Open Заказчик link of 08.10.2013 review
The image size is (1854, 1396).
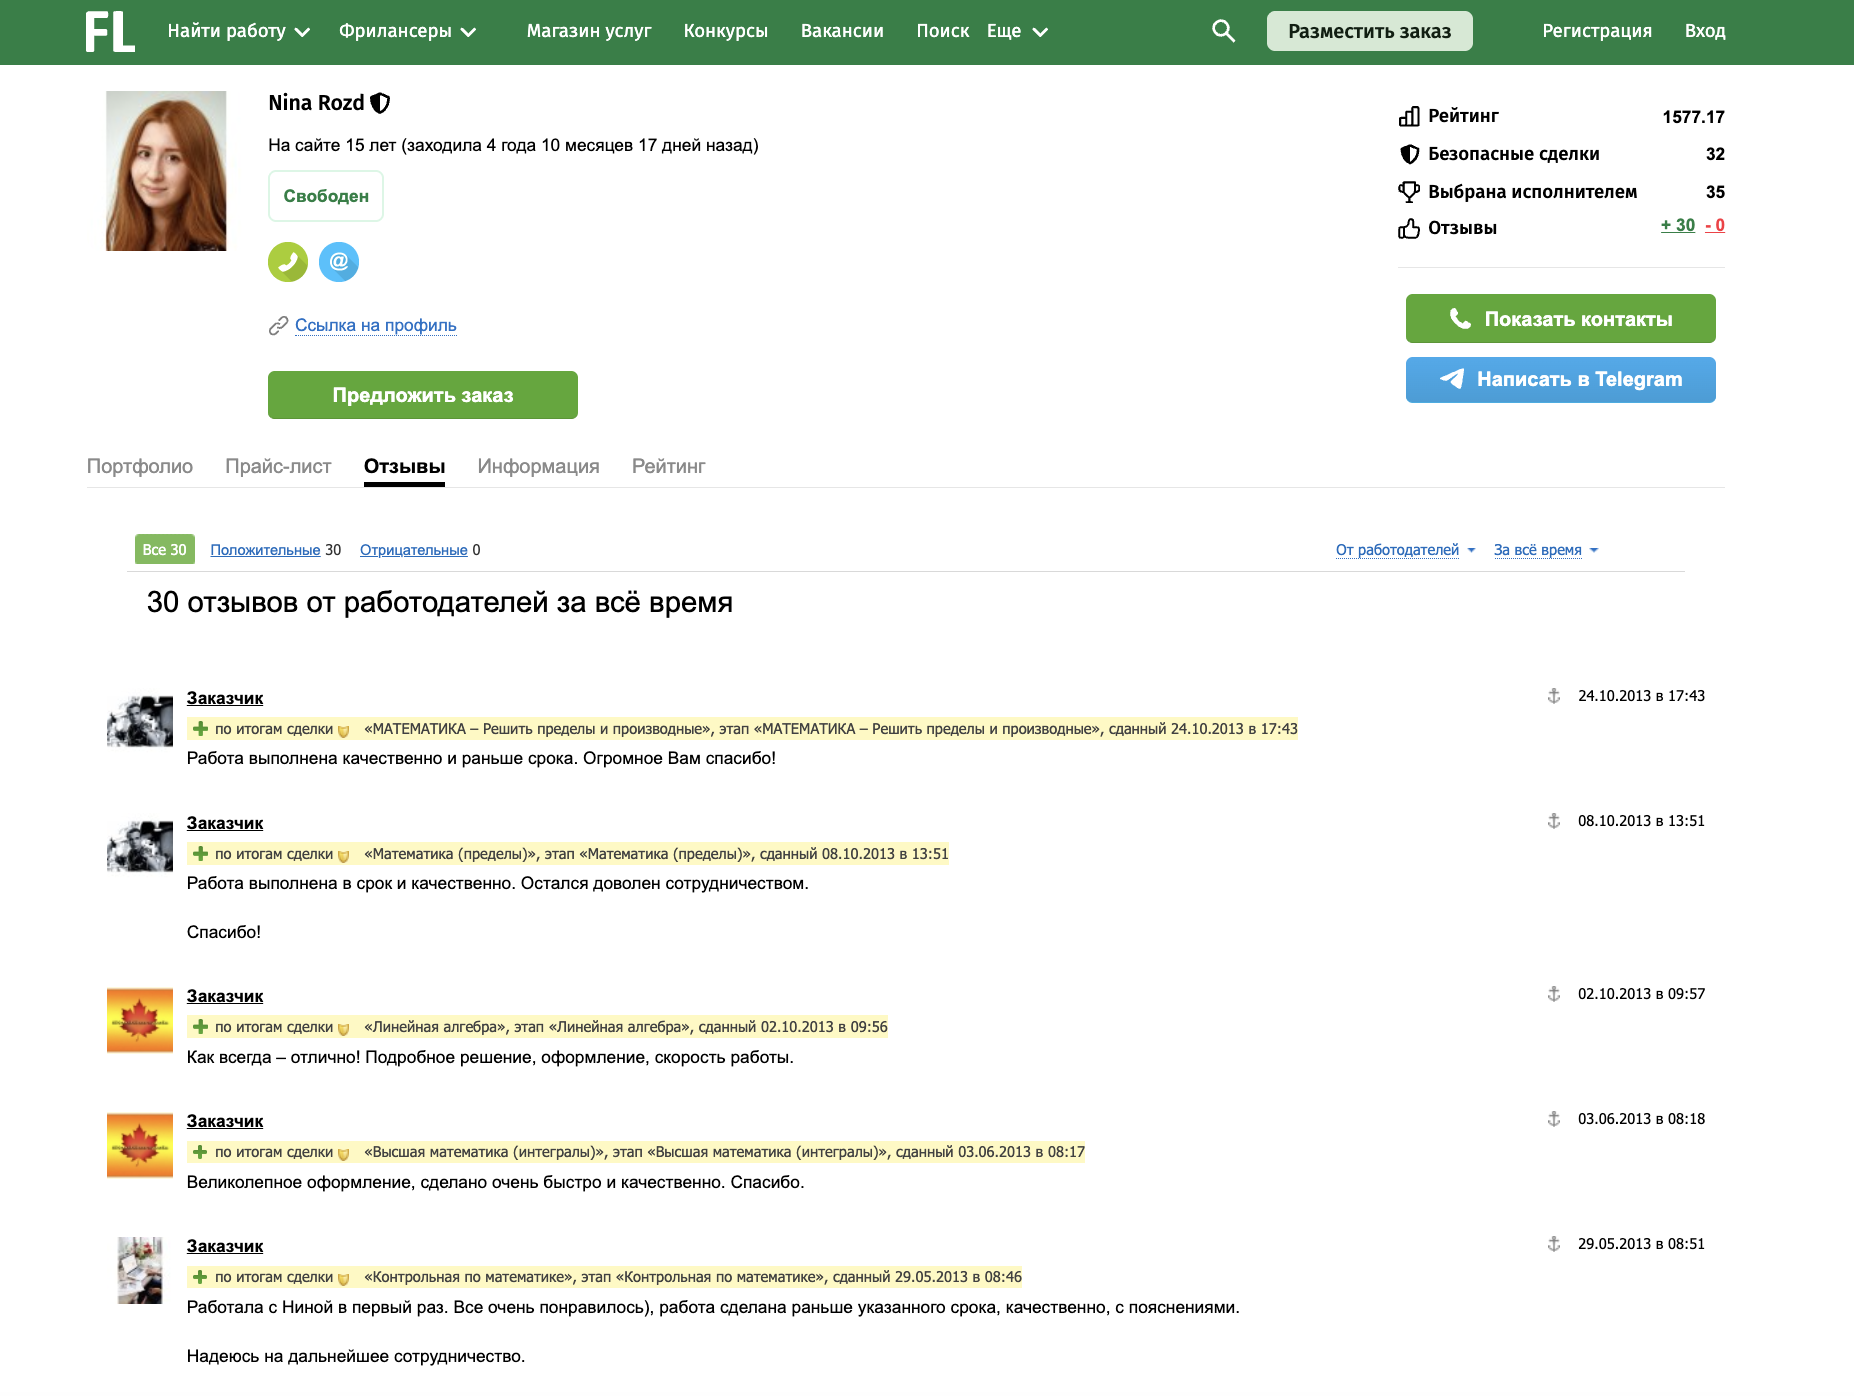225,823
